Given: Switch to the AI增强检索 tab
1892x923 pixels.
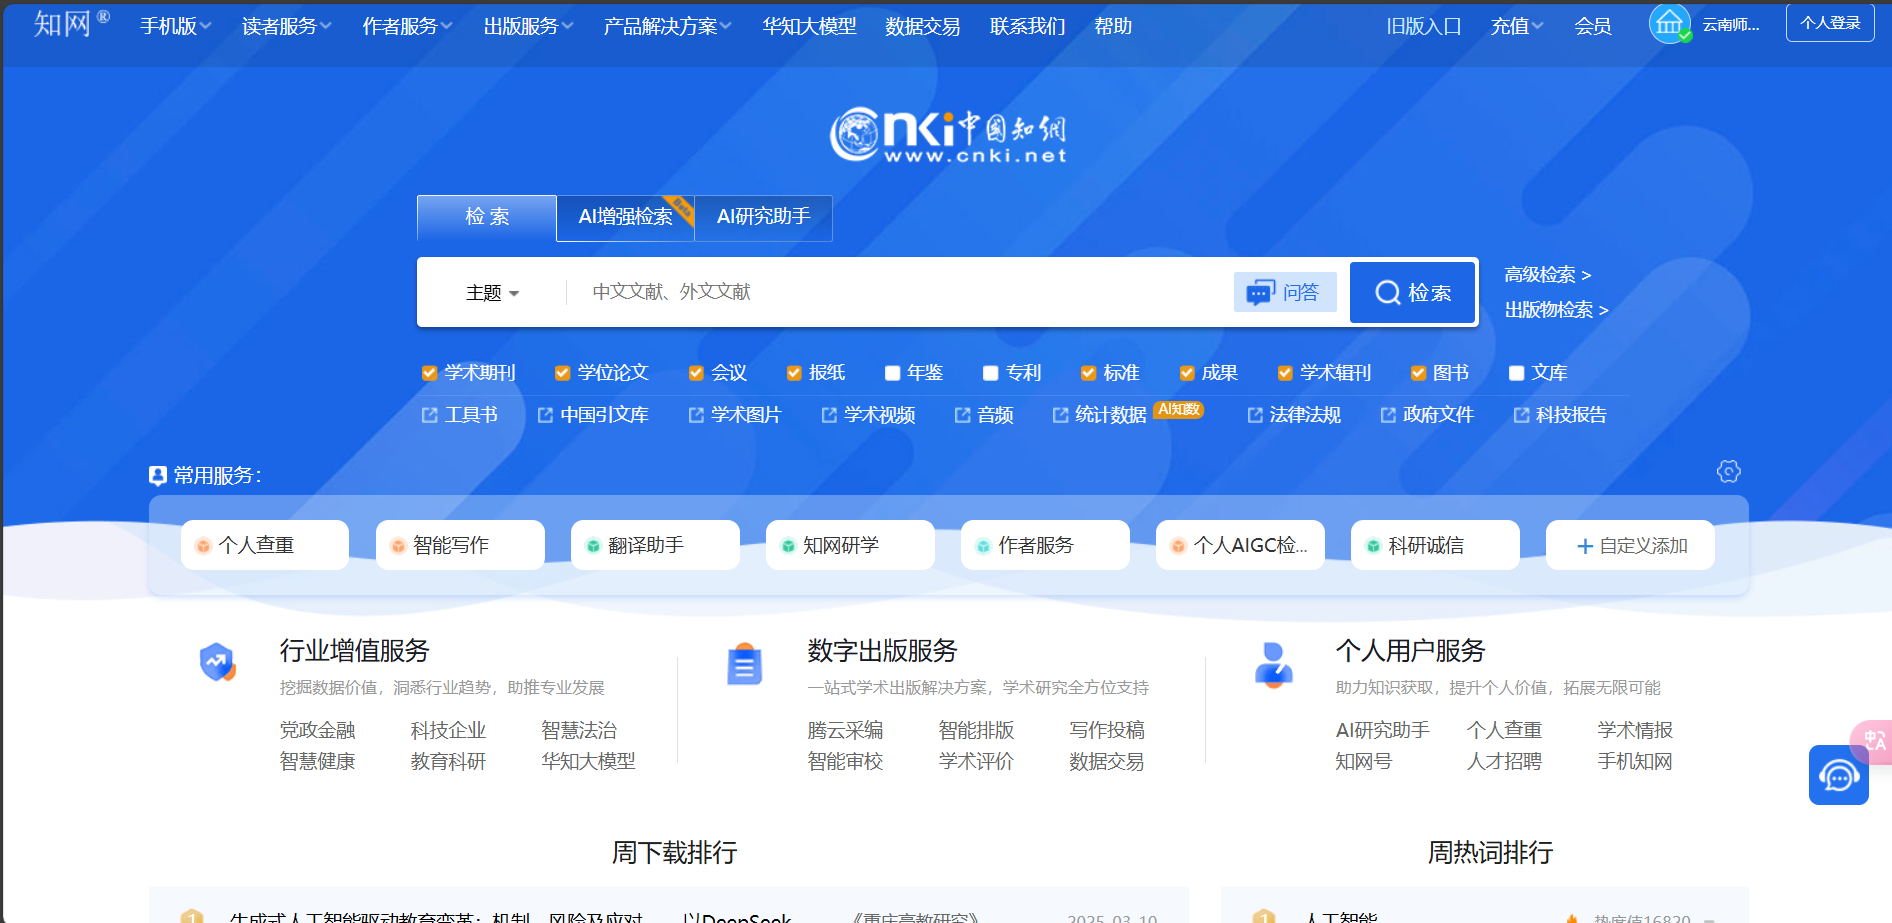Looking at the screenshot, I should point(625,217).
